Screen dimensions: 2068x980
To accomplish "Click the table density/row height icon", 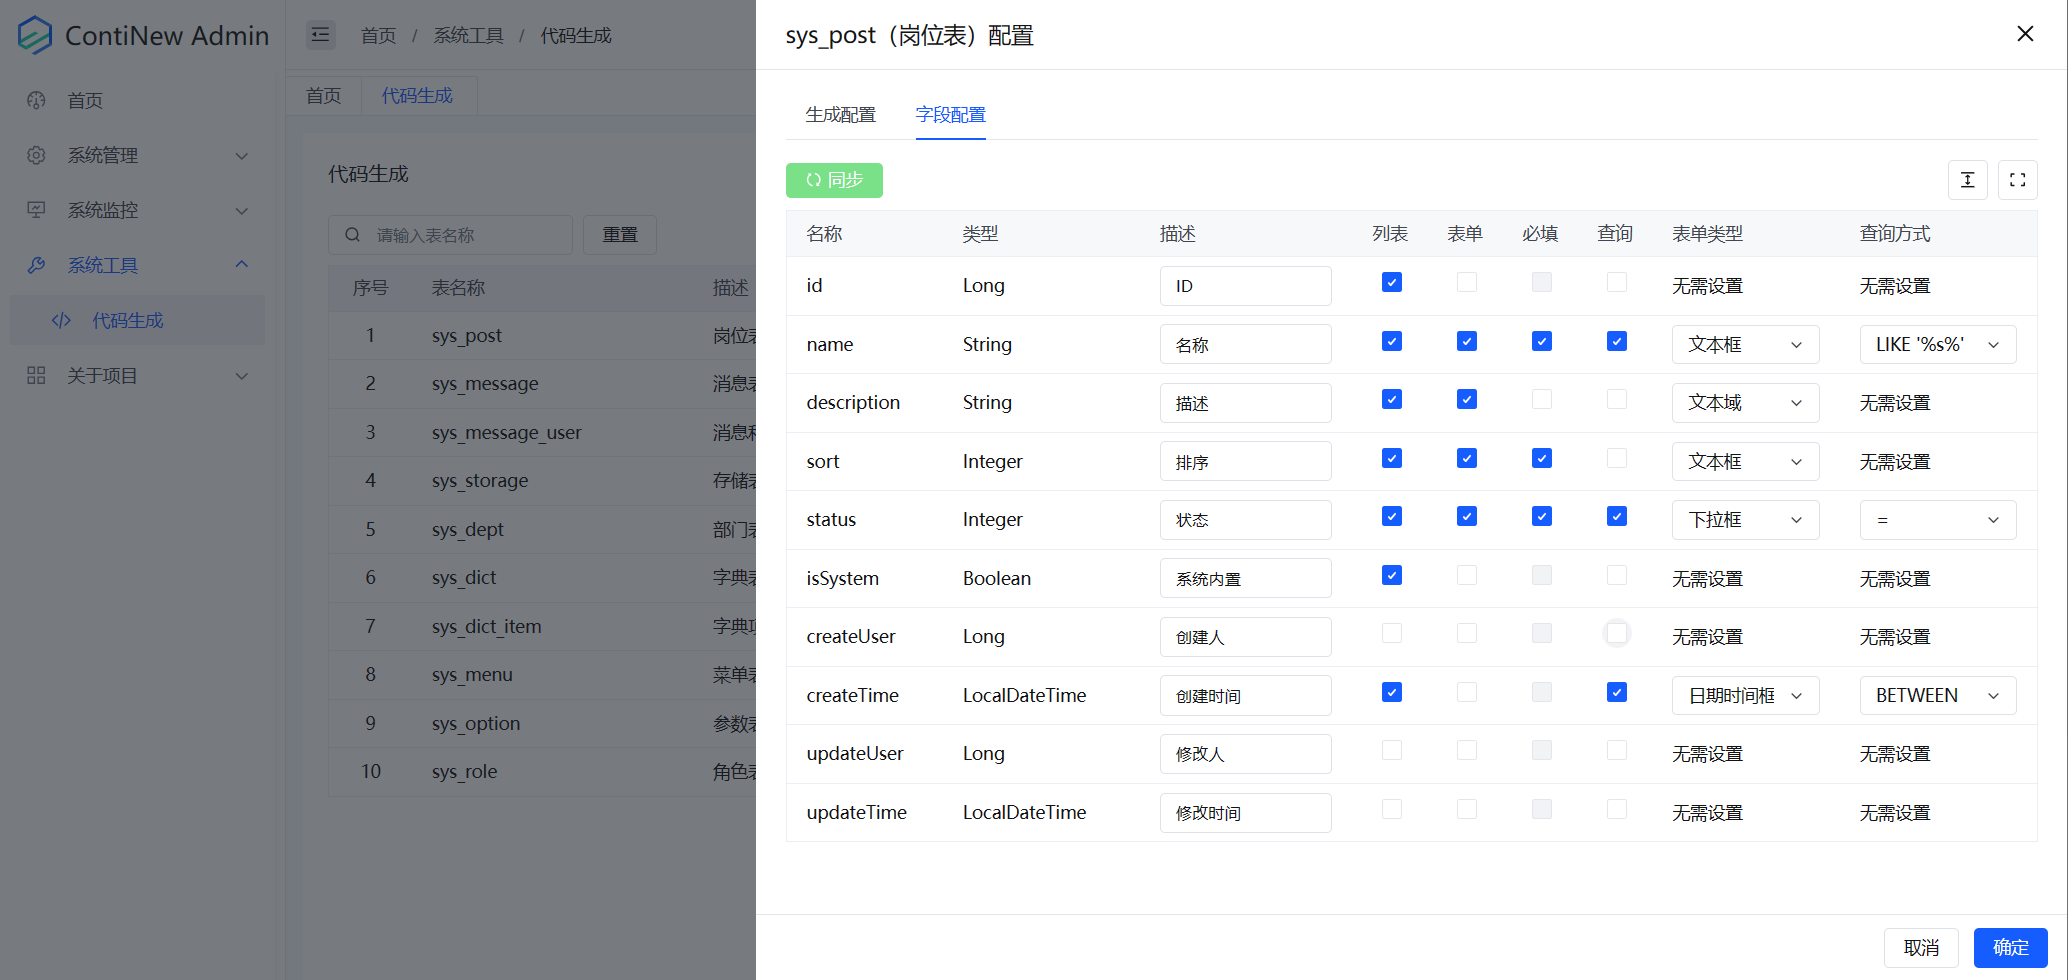I will click(1967, 180).
